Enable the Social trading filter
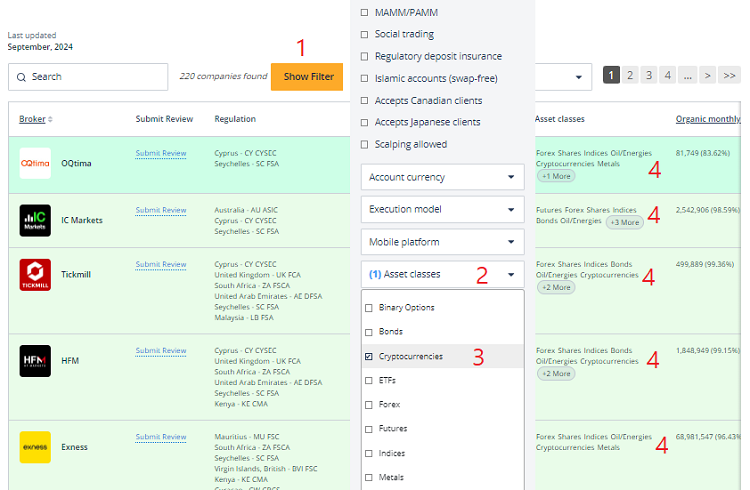Image resolution: width=750 pixels, height=490 pixels. pos(364,34)
